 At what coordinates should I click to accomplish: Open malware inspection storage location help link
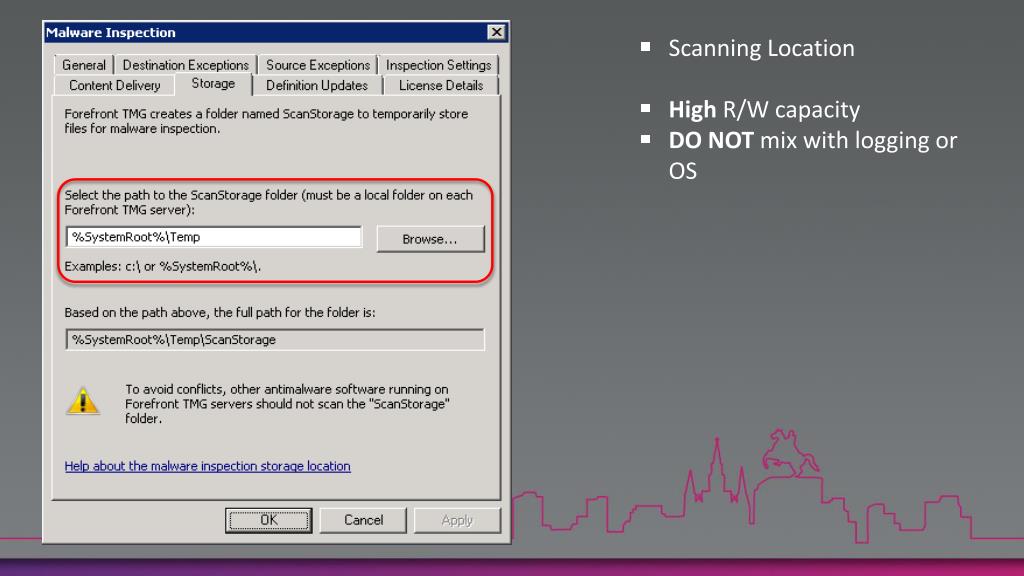point(208,466)
